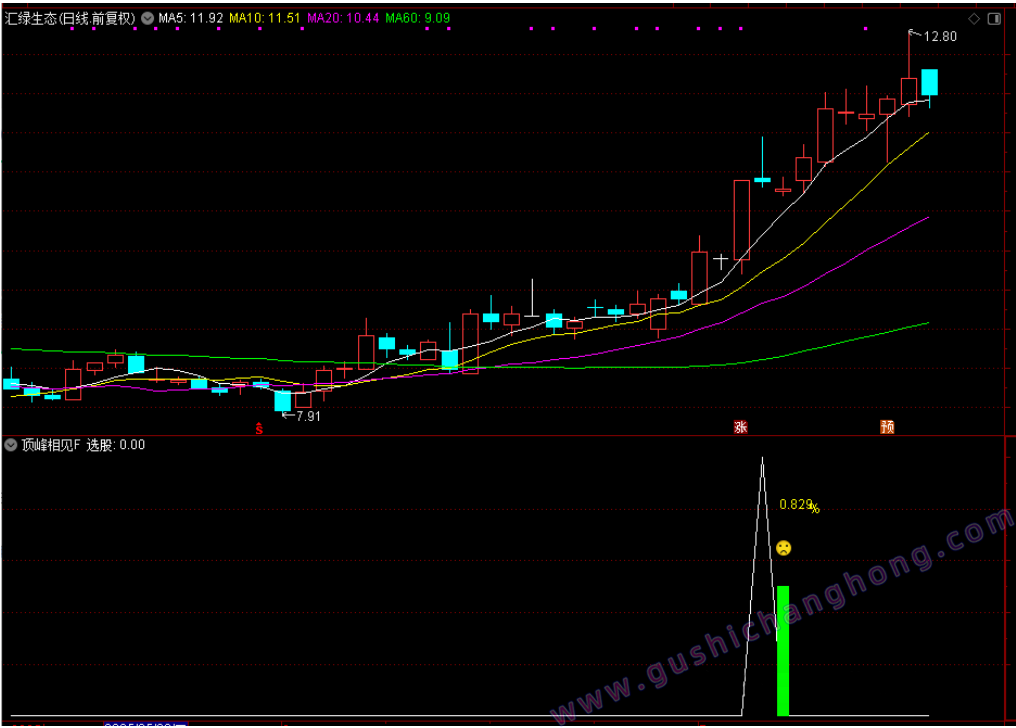The height and width of the screenshot is (728, 1016).
Task: Click the sad face signal icon
Action: coord(783,548)
